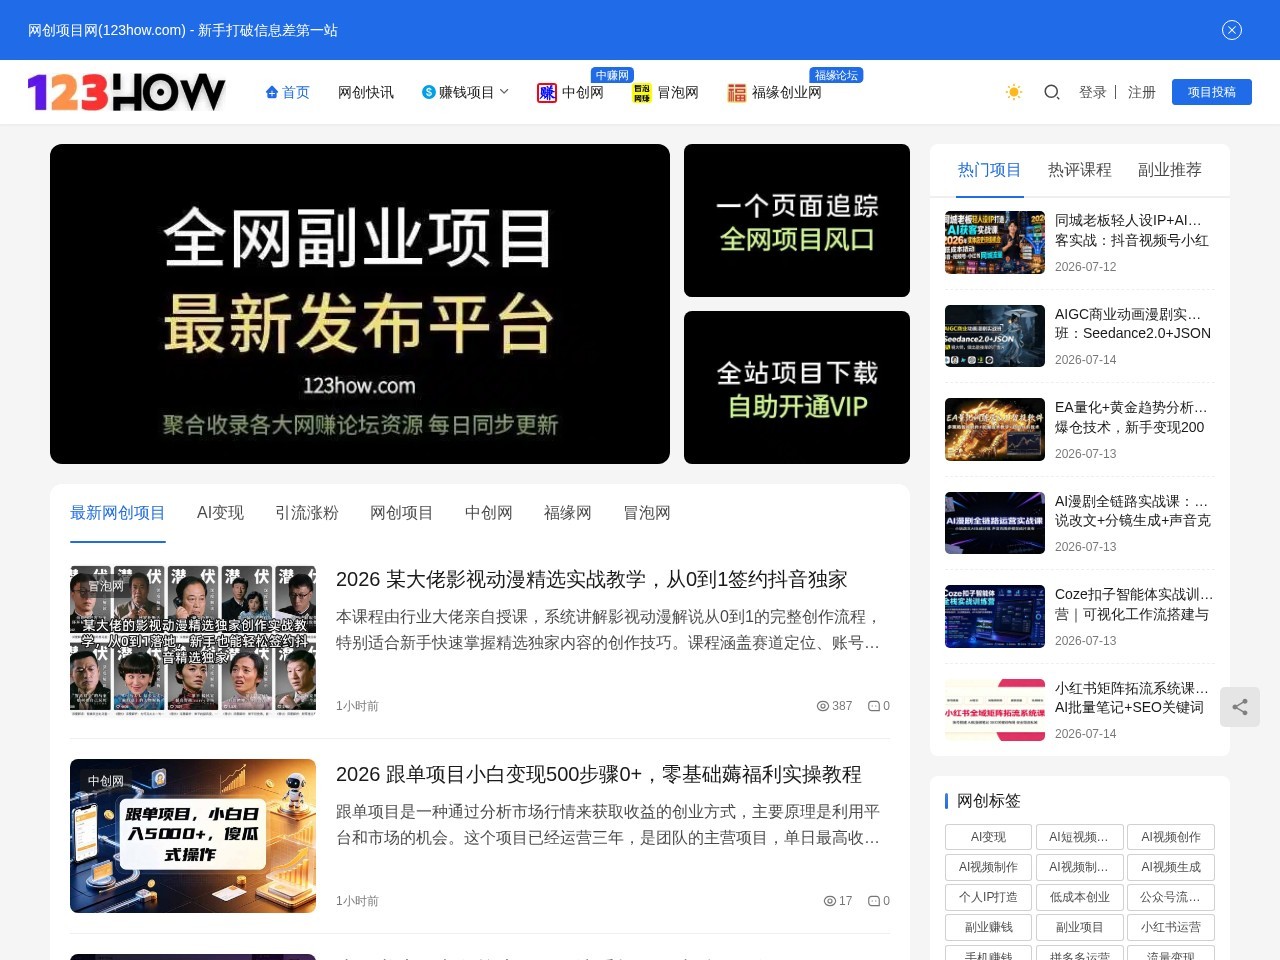Select the 热门项目 sidebar tab
This screenshot has width=1280, height=960.
pyautogui.click(x=990, y=170)
